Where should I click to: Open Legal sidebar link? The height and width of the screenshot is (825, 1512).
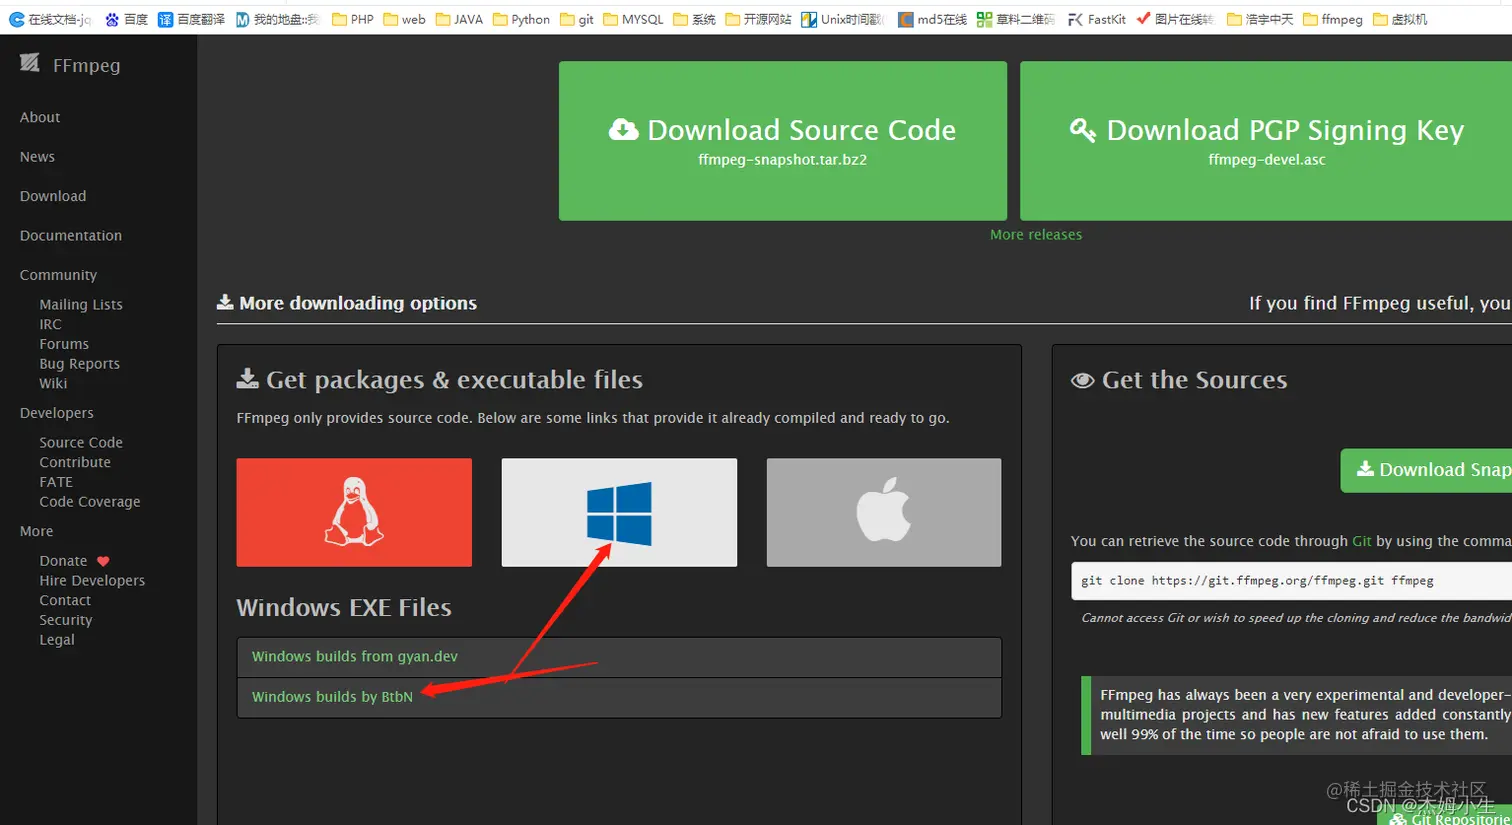coord(57,640)
